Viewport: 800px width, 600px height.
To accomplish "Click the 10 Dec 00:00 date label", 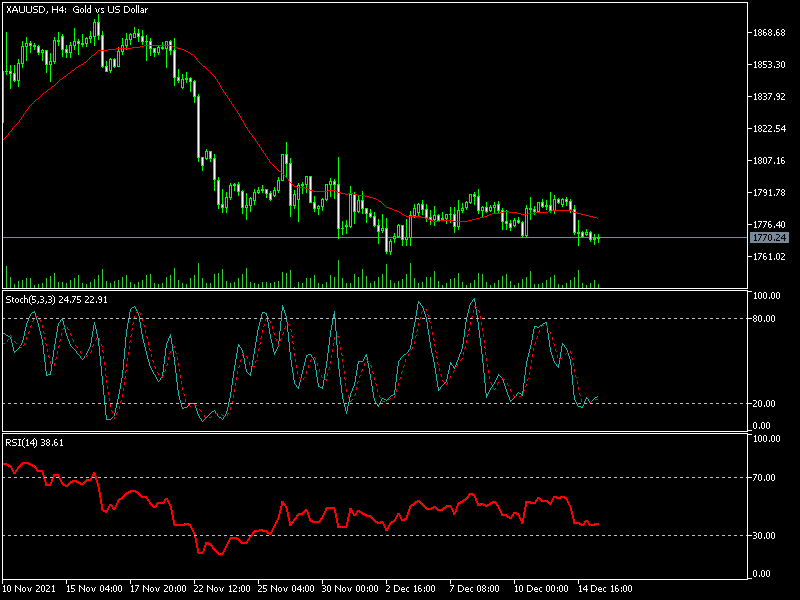I will 541,589.
